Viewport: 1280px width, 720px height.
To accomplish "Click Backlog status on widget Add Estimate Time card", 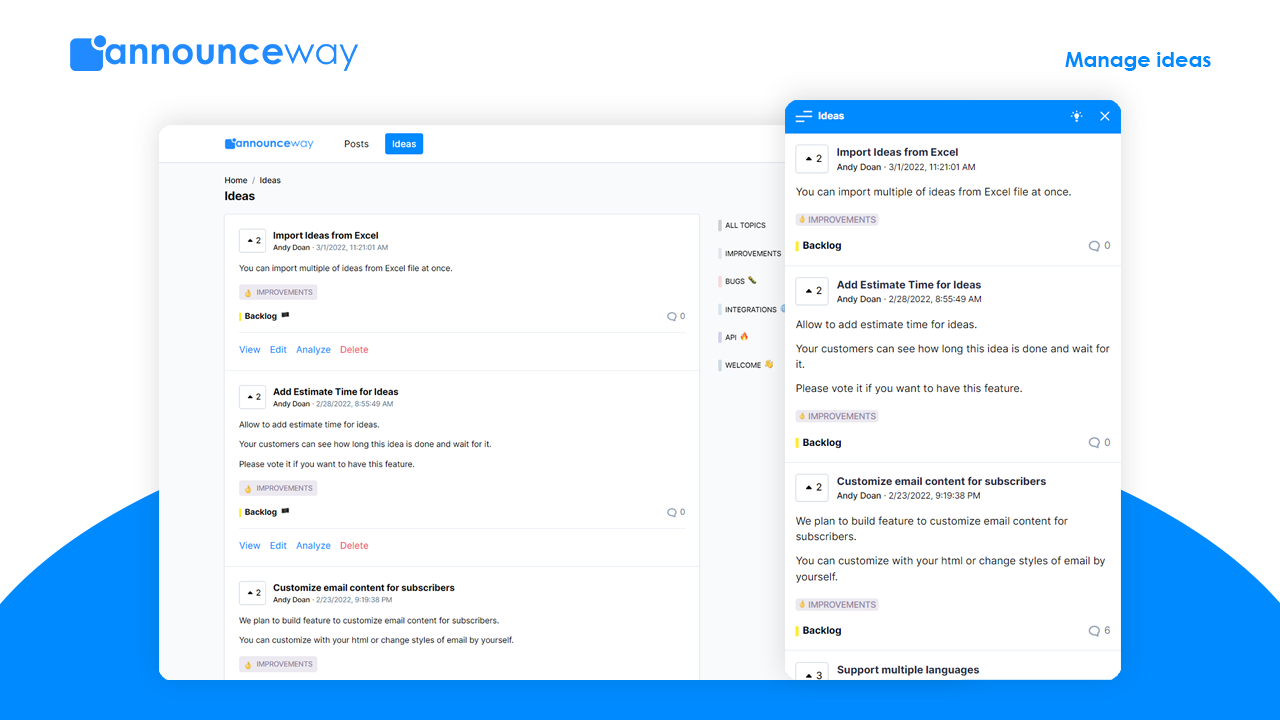I will coord(820,442).
